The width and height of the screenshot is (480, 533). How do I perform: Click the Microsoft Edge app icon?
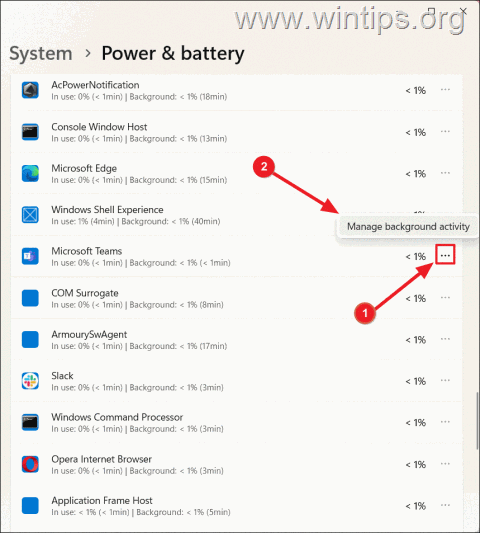coord(30,174)
